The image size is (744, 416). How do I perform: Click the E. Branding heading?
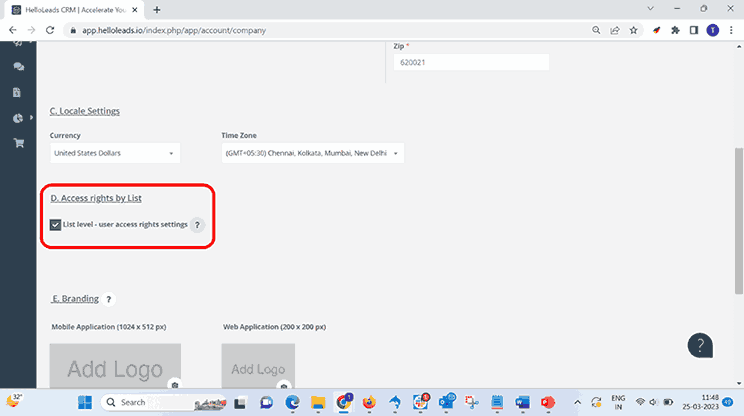(75, 299)
